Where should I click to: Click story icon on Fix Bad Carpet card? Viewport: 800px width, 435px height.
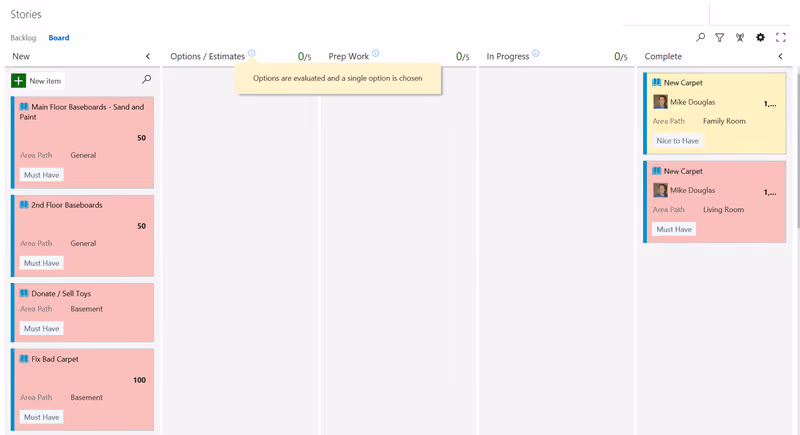point(24,359)
